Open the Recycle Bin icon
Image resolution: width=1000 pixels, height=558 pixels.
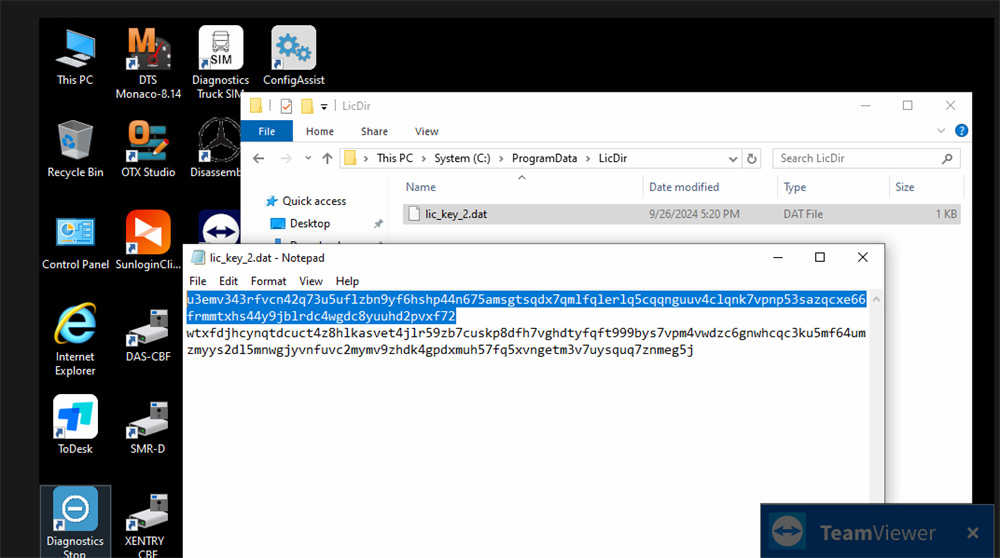click(x=75, y=149)
